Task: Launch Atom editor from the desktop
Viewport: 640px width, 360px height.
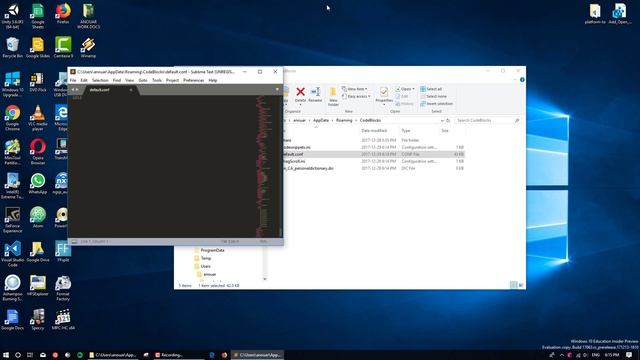Action: tap(38, 218)
